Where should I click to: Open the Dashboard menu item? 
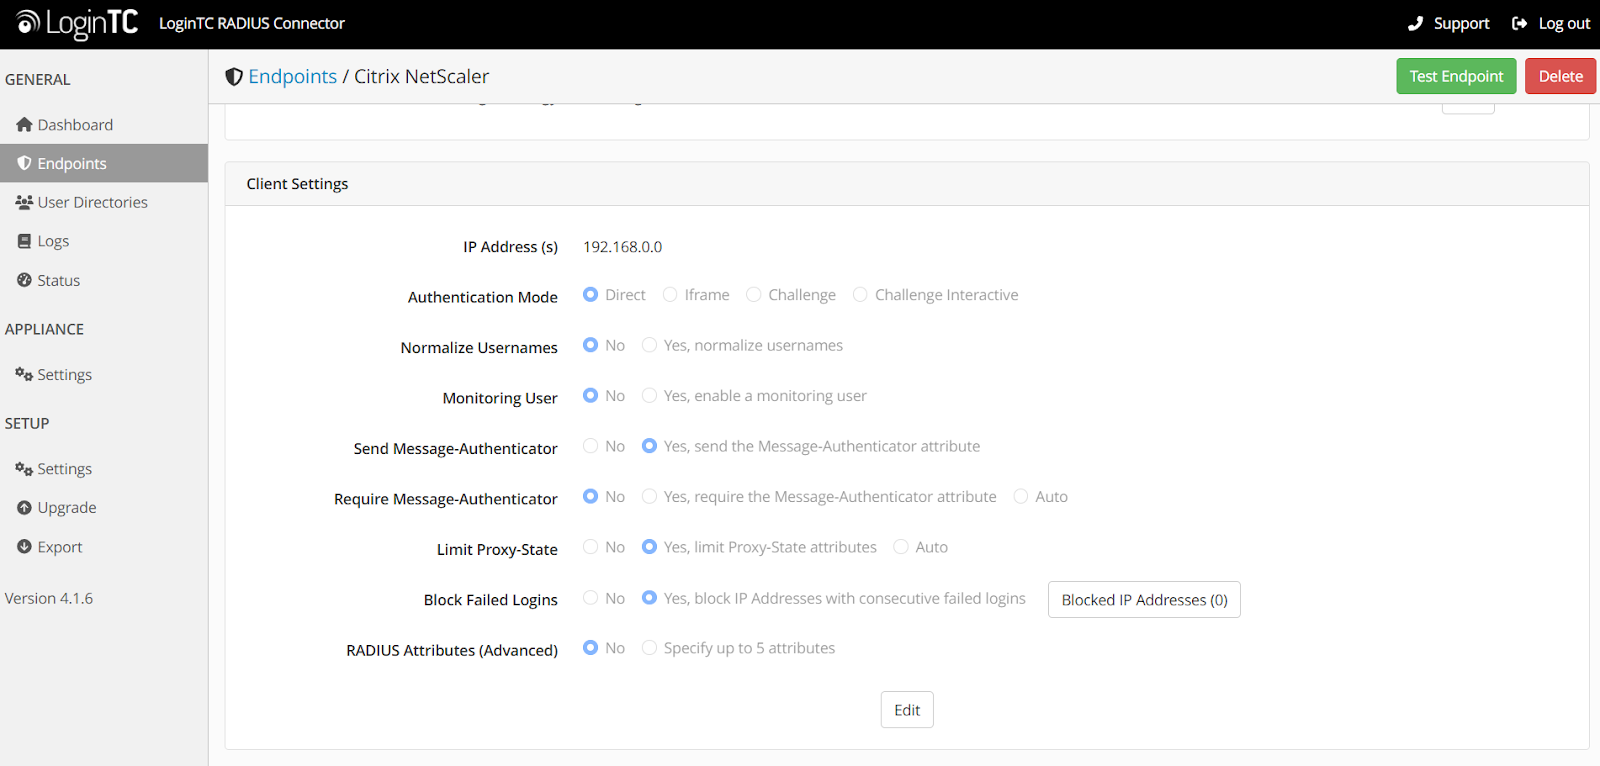click(104, 125)
